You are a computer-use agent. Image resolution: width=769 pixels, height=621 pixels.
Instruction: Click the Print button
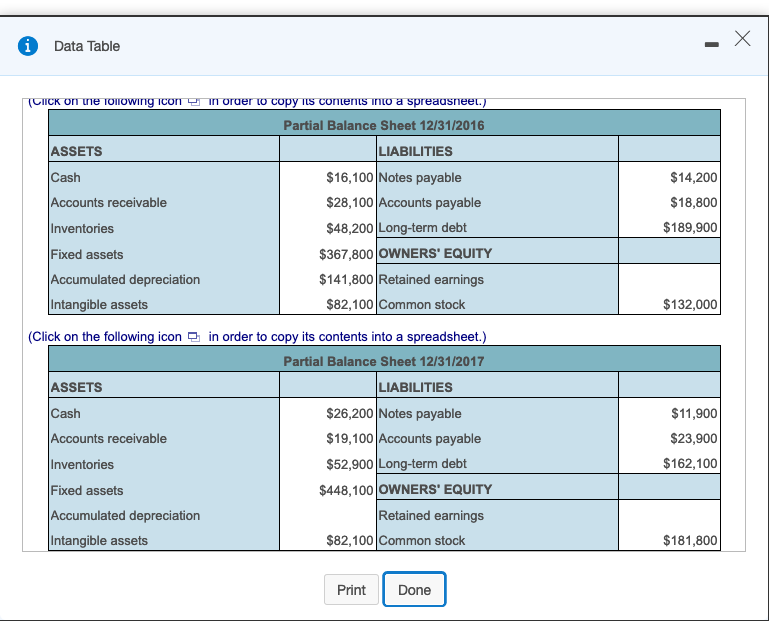351,590
